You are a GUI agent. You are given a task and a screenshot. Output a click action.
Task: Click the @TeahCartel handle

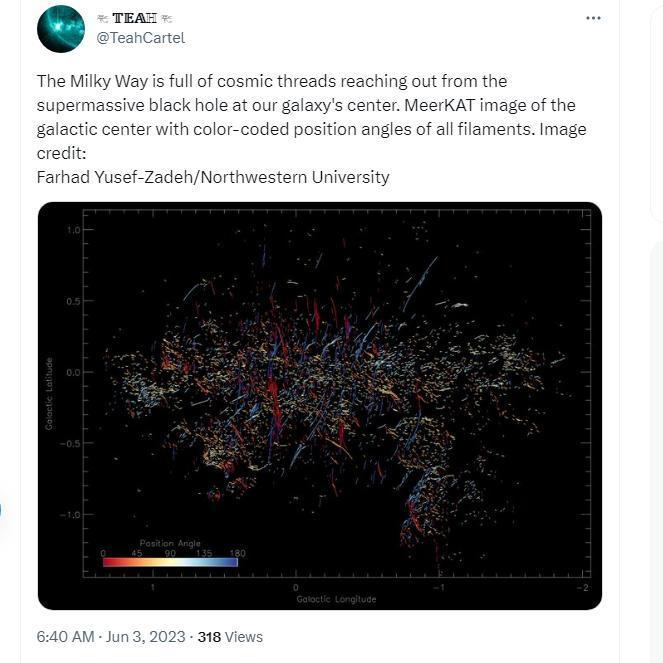140,38
